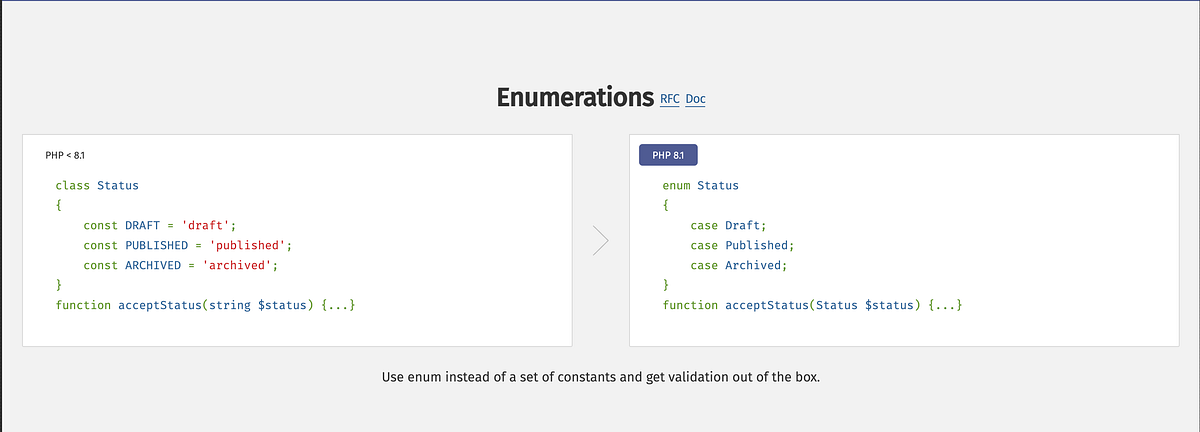Select the 'case Published;' line
Screen dimensions: 1200x432
[x=741, y=245]
